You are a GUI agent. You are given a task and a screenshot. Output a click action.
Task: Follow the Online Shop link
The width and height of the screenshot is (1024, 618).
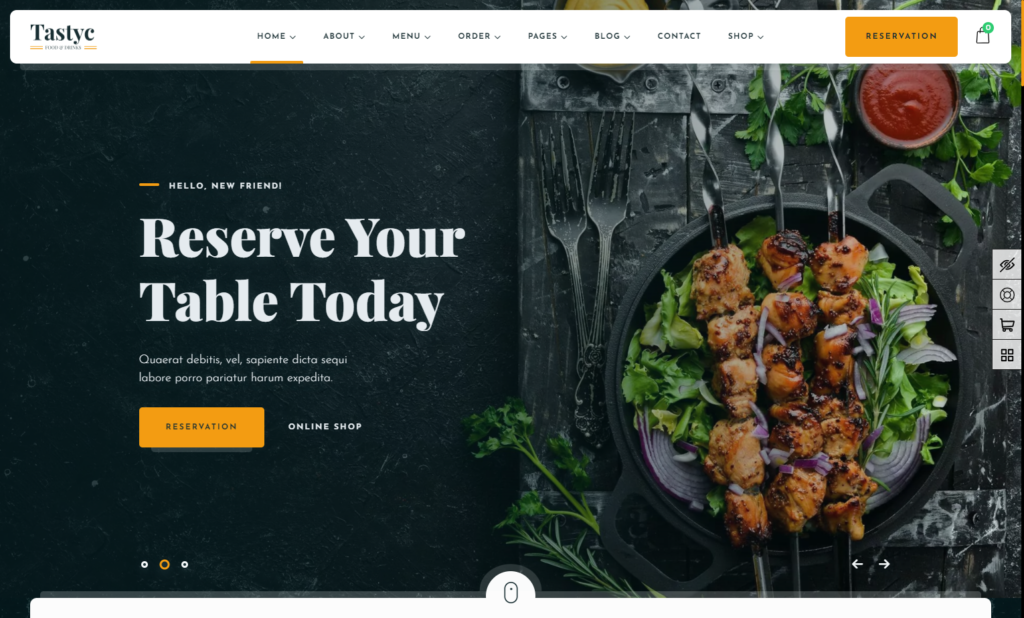325,427
